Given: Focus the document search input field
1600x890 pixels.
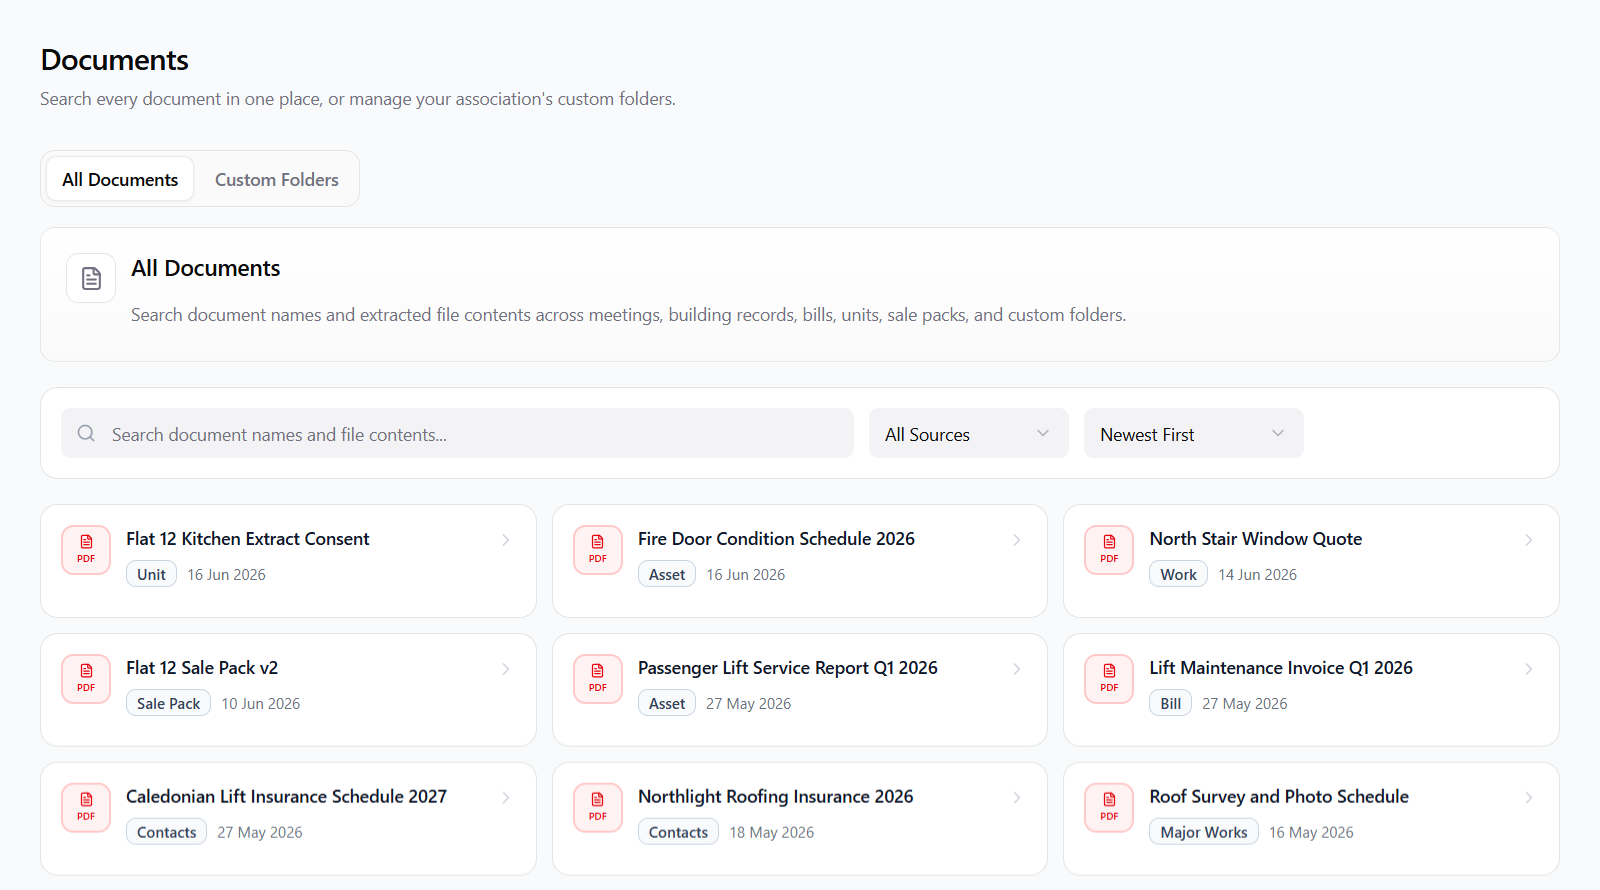Looking at the screenshot, I should (x=457, y=433).
